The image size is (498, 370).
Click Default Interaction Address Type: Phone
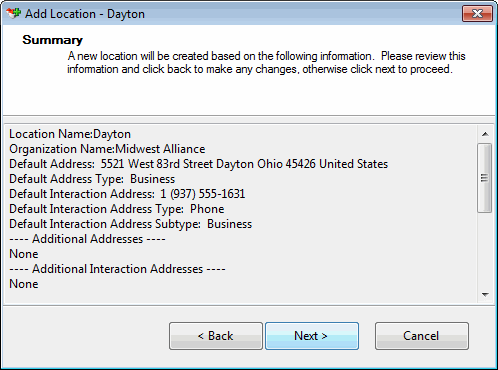[x=117, y=209]
